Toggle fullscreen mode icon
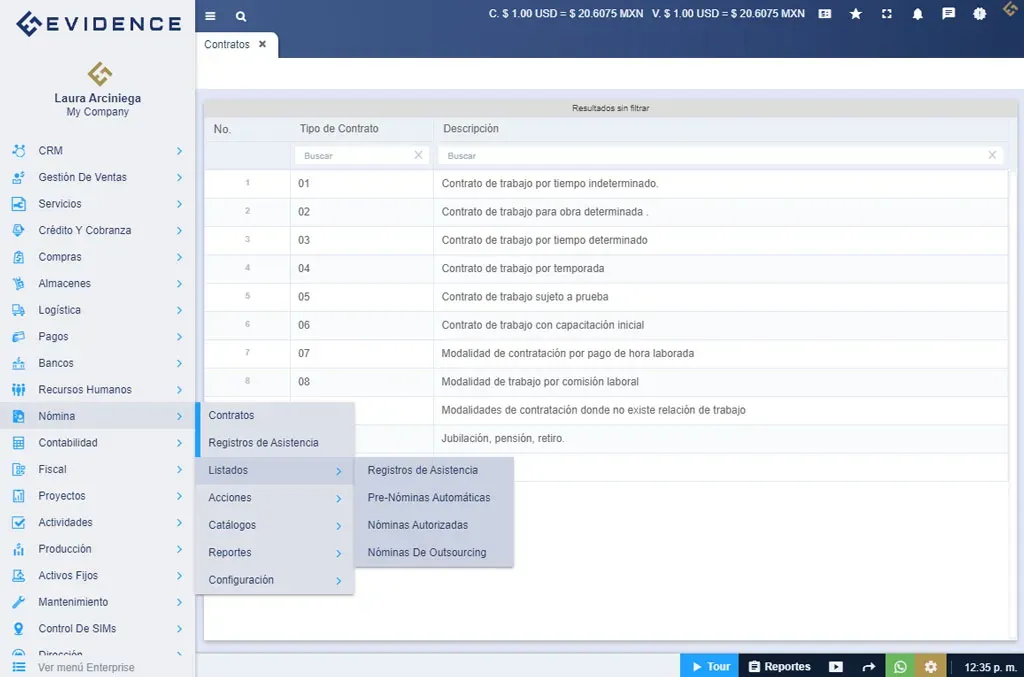1024x677 pixels. (x=886, y=14)
